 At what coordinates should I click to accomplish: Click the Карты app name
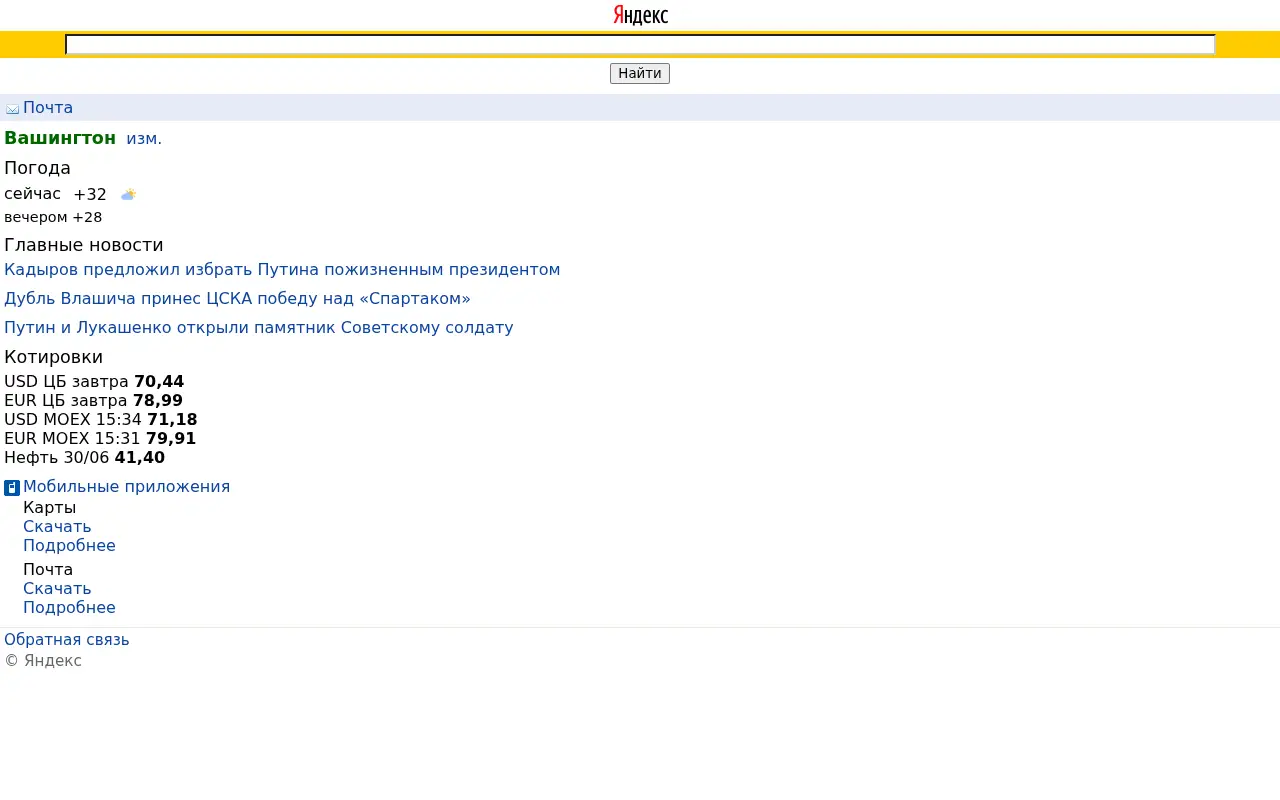point(50,507)
